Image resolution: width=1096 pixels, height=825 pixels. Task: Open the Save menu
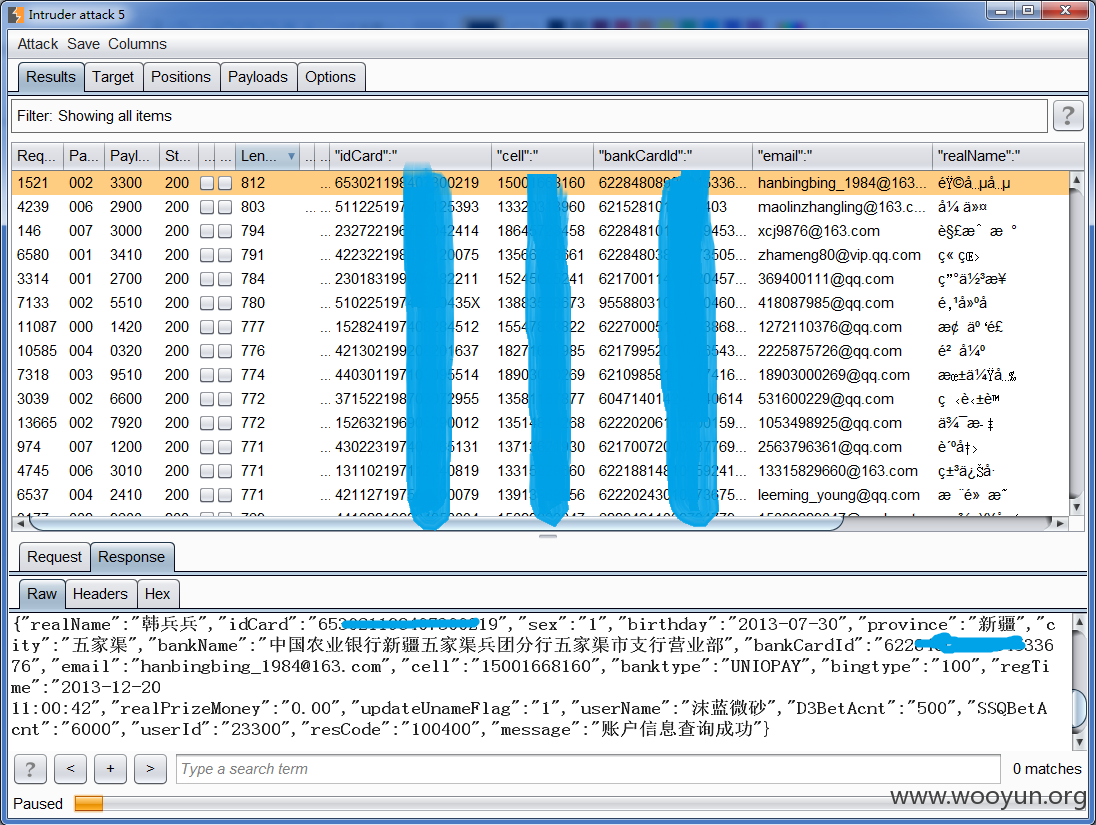[x=83, y=44]
